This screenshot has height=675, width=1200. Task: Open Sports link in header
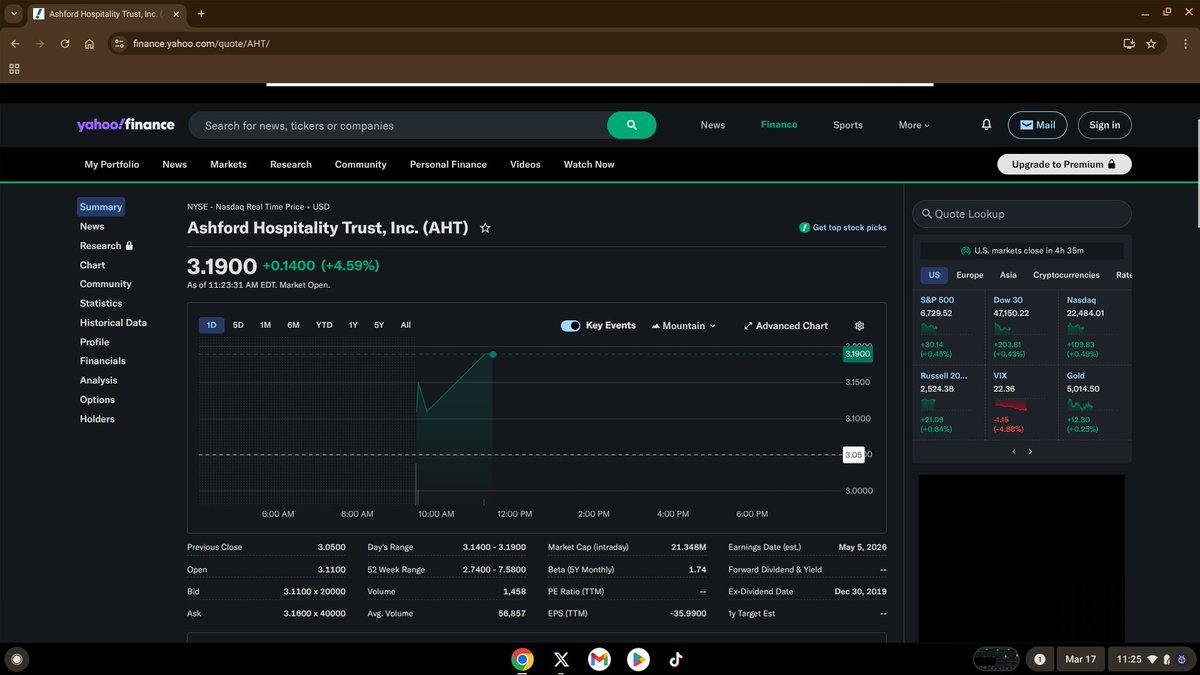(x=848, y=125)
